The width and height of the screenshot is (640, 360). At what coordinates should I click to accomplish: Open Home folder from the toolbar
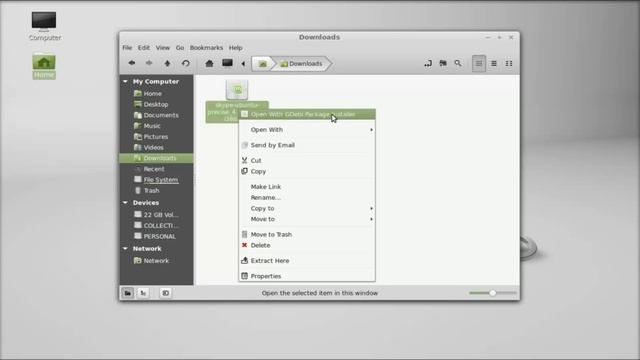[x=209, y=63]
